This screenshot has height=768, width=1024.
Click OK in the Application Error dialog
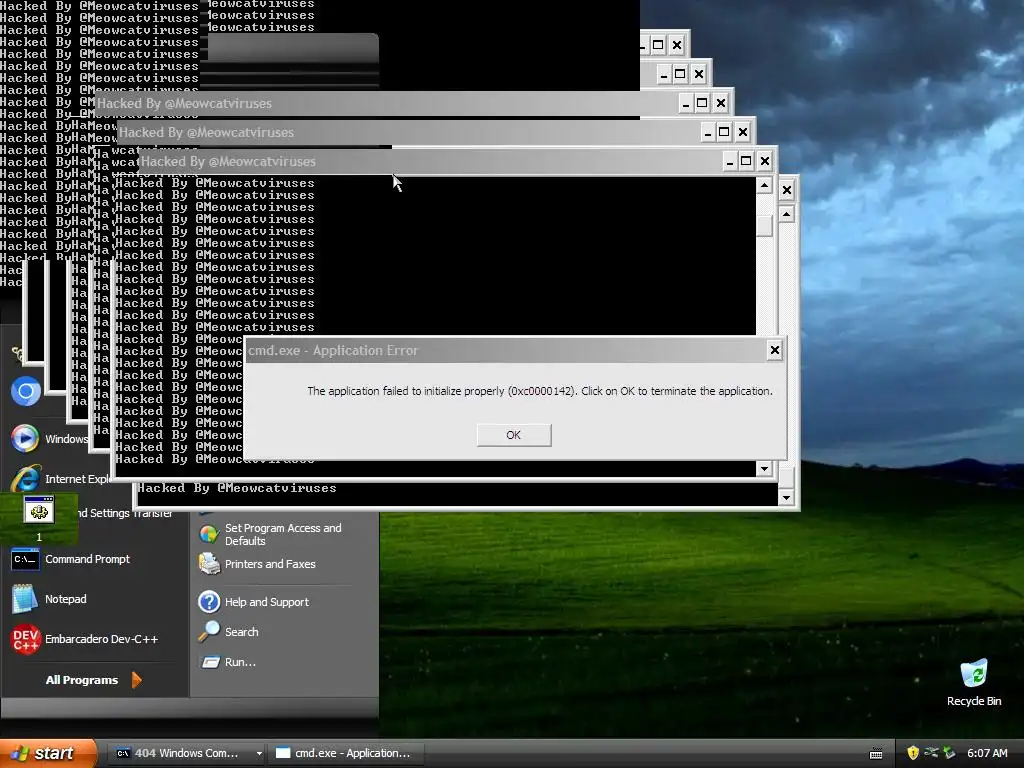[x=514, y=435]
